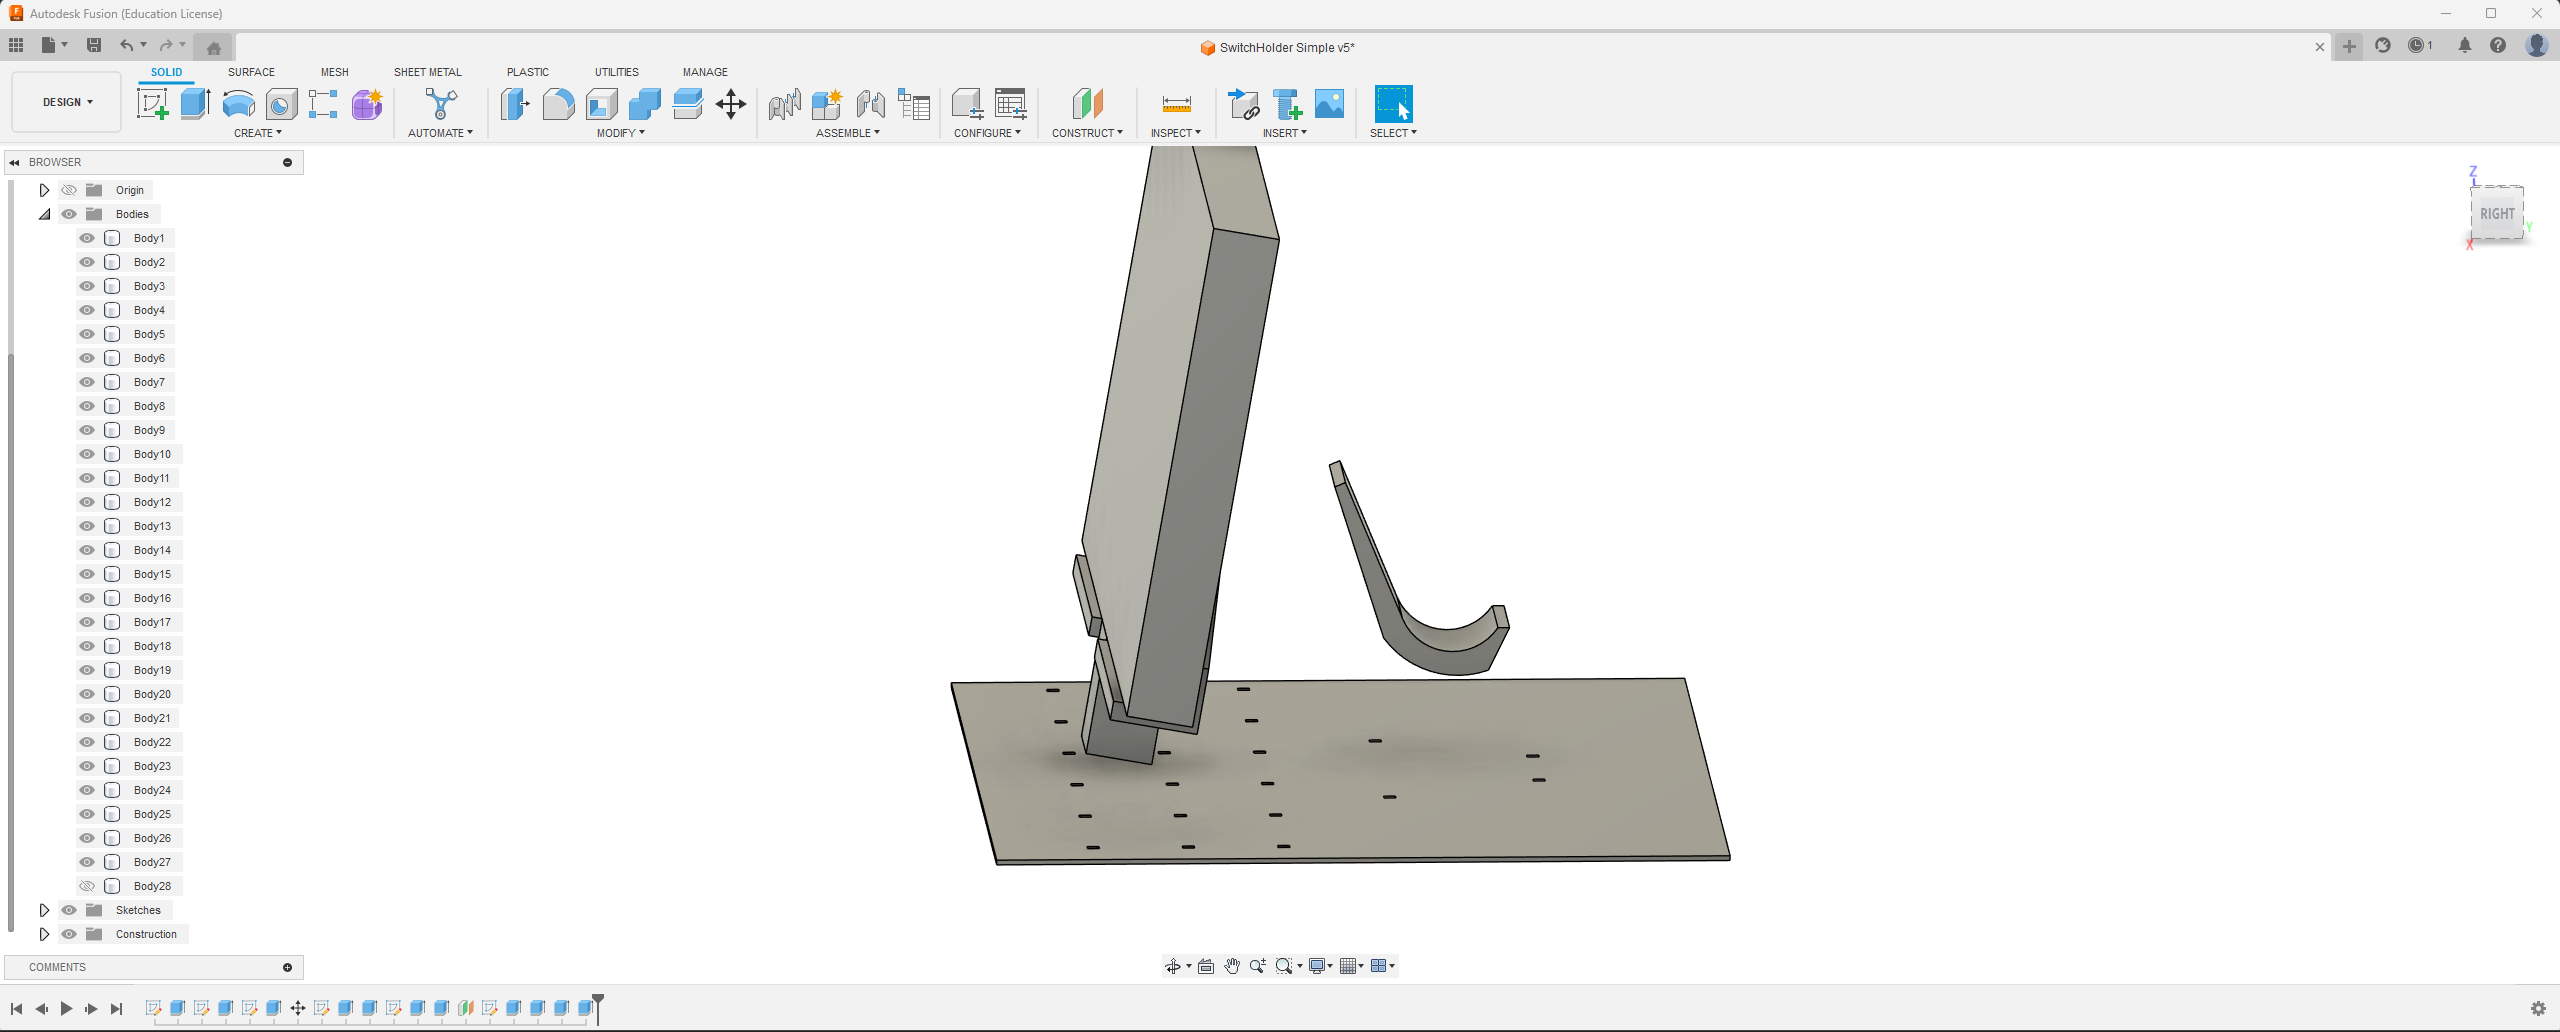Image resolution: width=2560 pixels, height=1032 pixels.
Task: Select the Hole tool
Action: [x=282, y=104]
